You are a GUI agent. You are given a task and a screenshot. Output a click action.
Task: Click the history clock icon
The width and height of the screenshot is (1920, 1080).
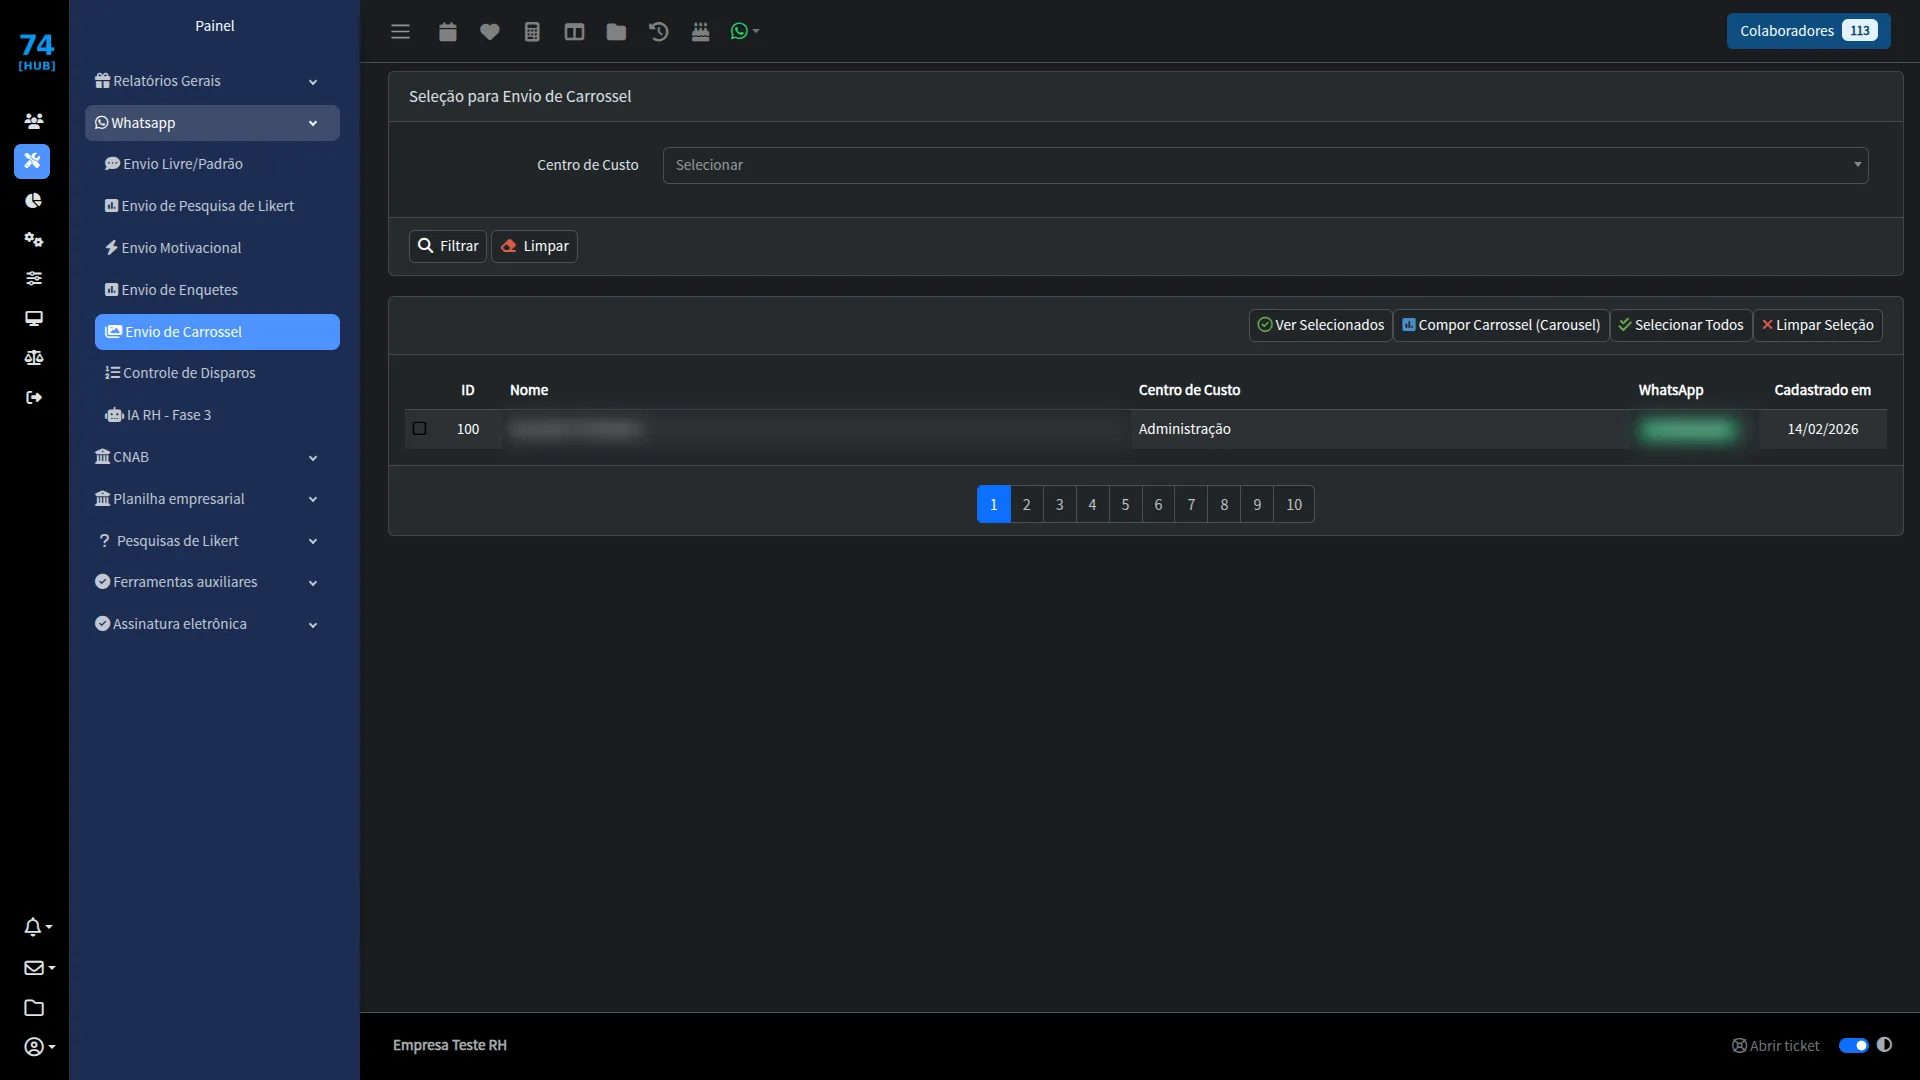(658, 32)
